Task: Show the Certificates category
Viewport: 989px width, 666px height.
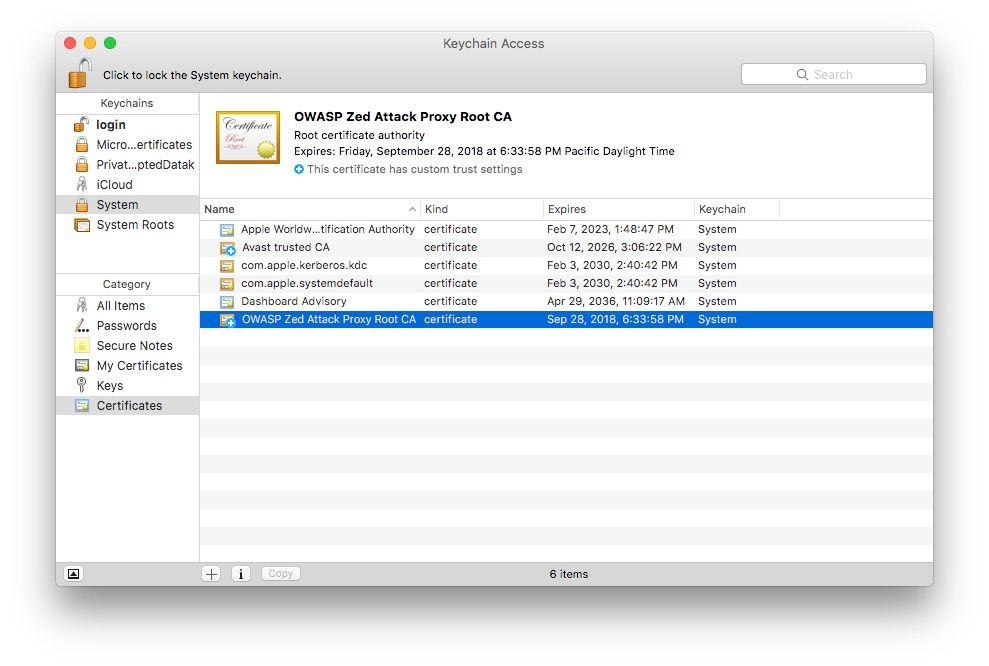Action: [127, 406]
